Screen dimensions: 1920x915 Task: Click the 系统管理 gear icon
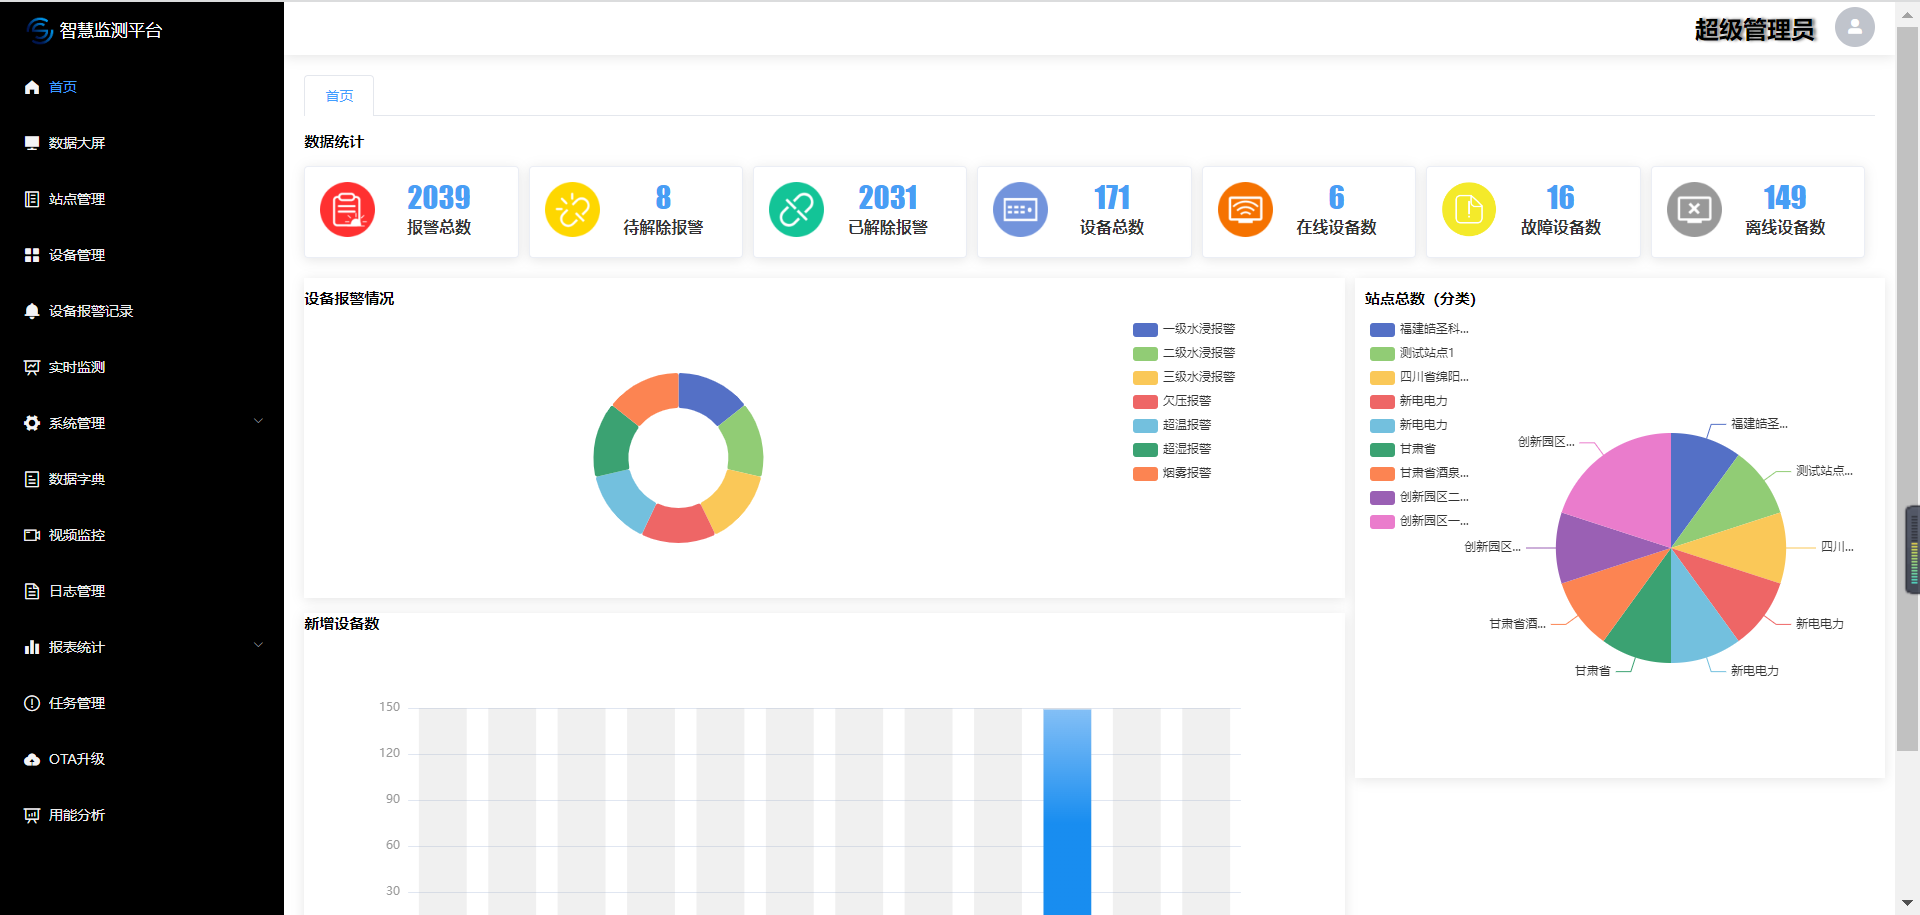[32, 423]
